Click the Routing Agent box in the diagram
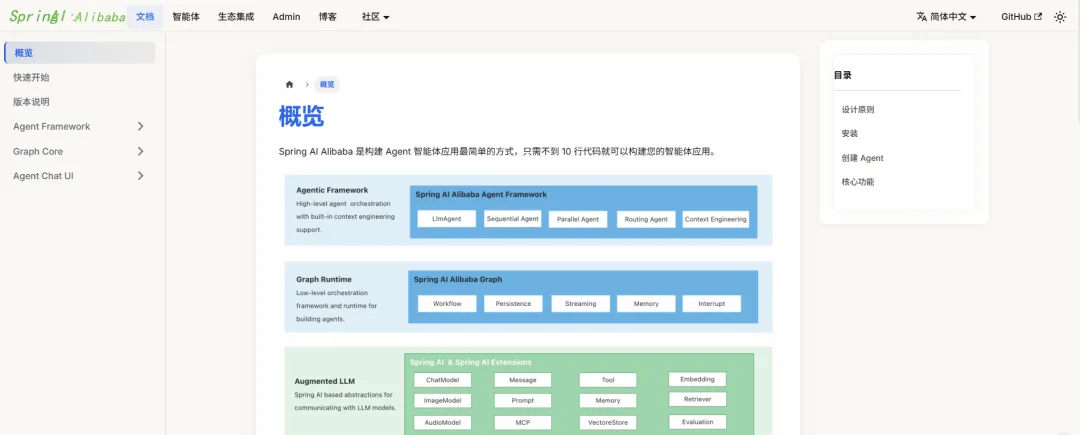 click(646, 220)
